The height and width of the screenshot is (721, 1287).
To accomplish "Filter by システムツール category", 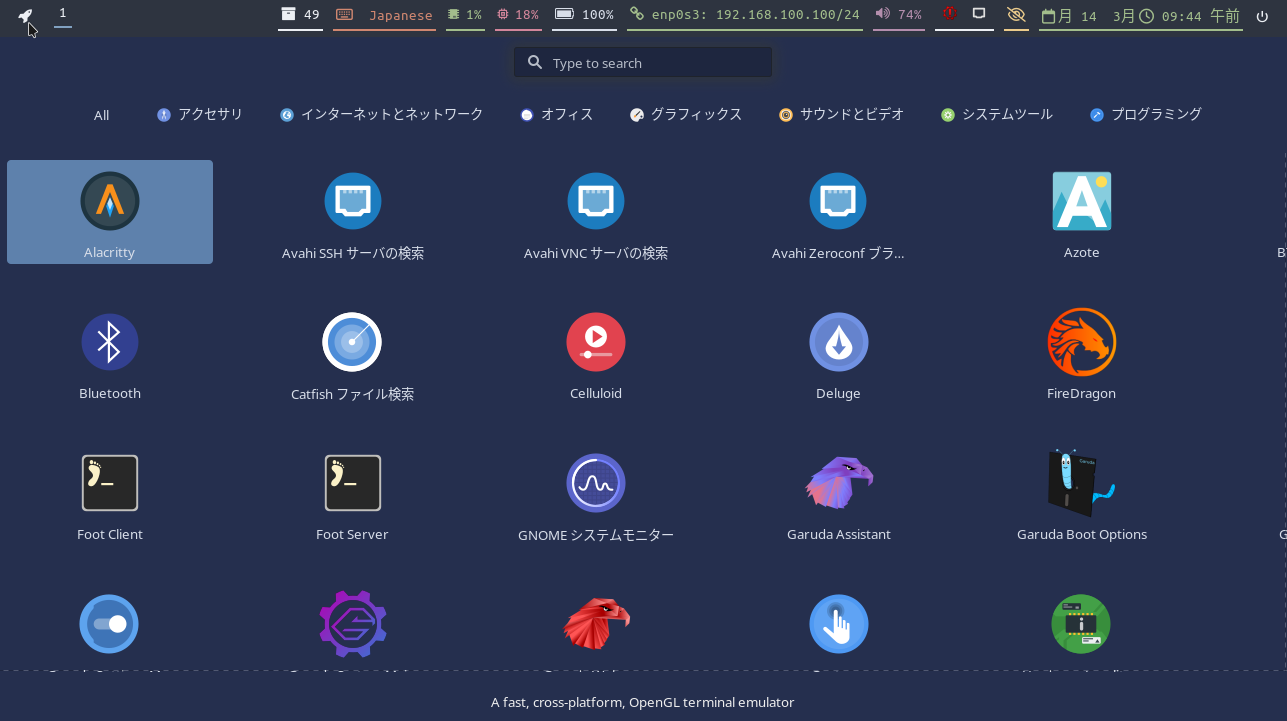I will (997, 115).
